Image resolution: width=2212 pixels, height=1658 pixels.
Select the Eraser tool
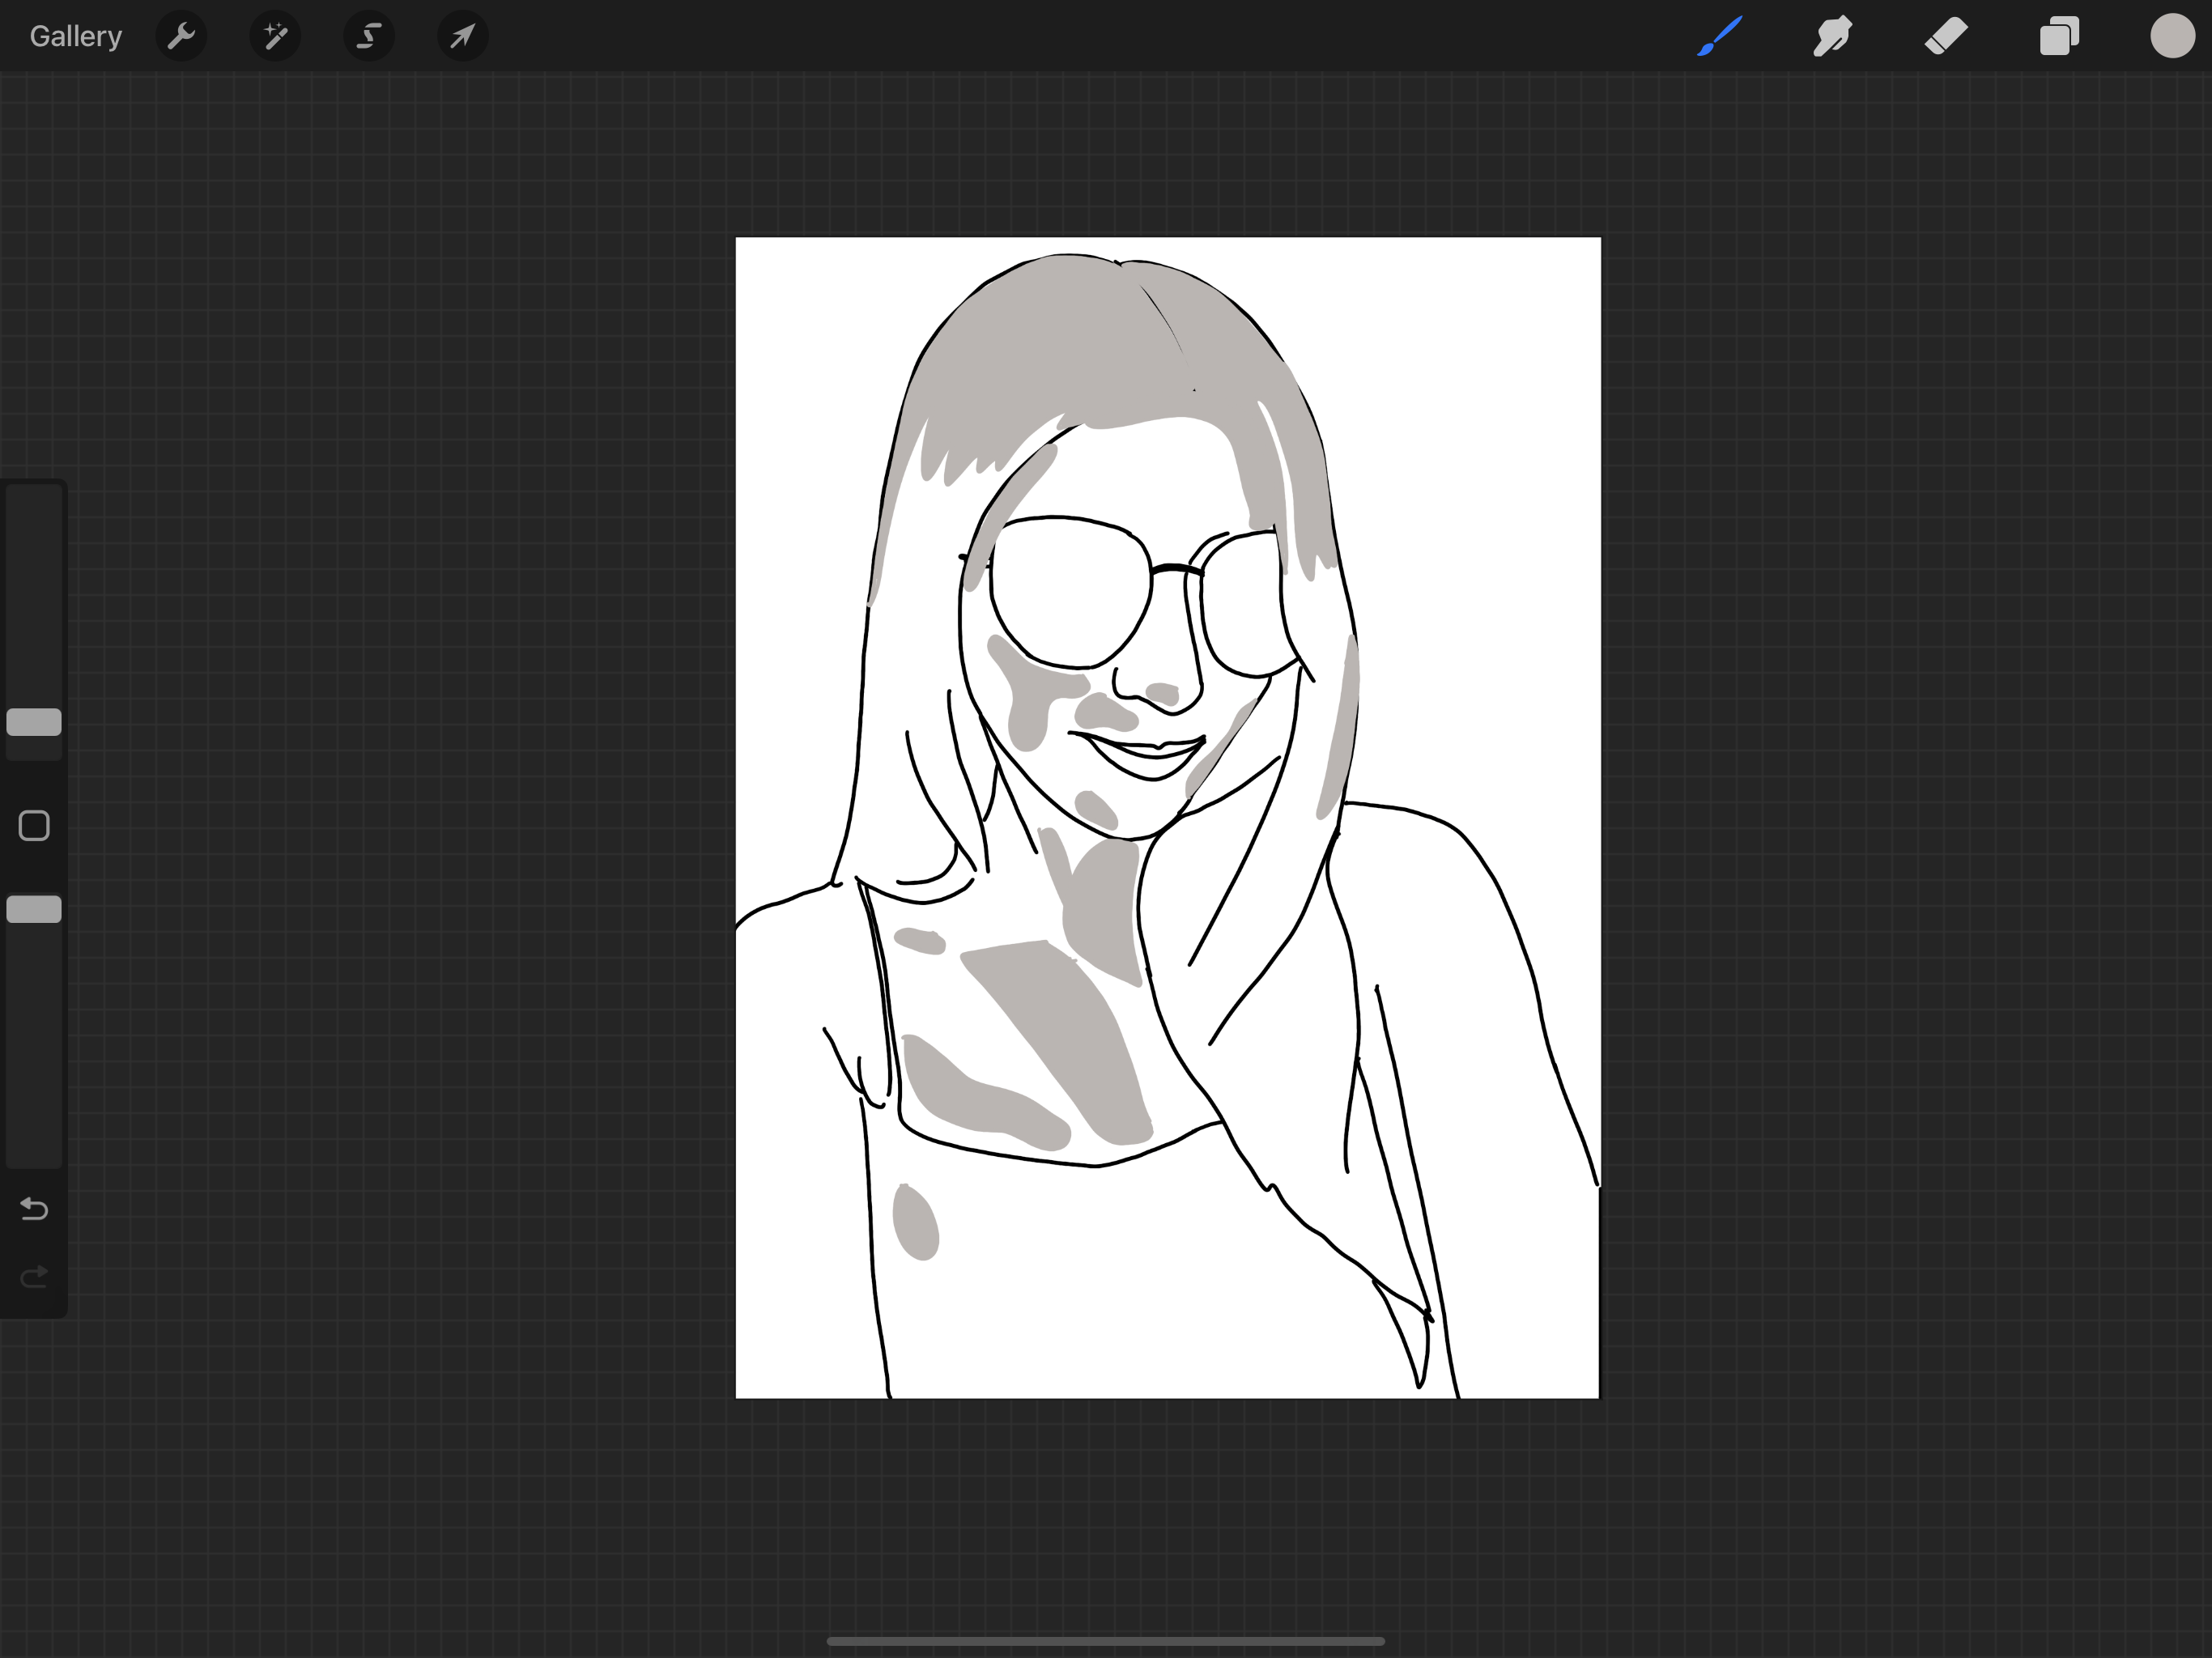coord(1946,37)
